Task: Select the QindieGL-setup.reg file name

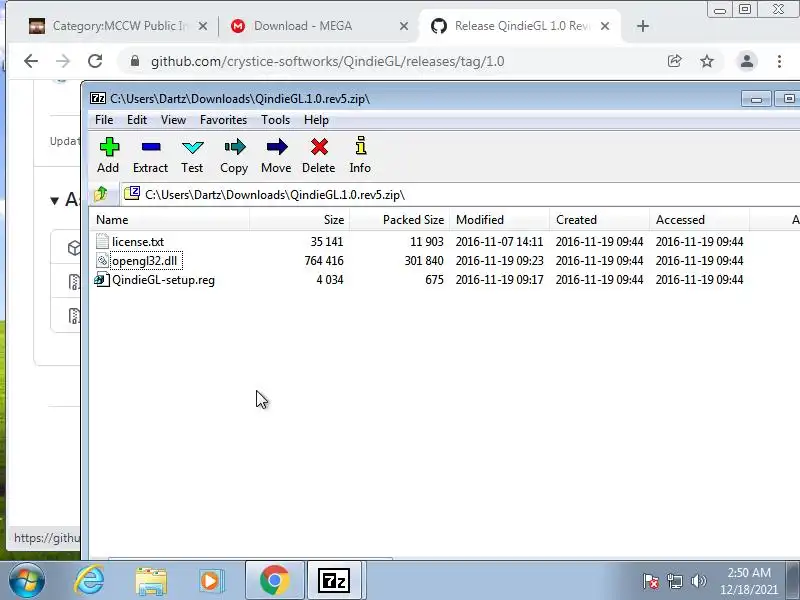Action: click(163, 280)
